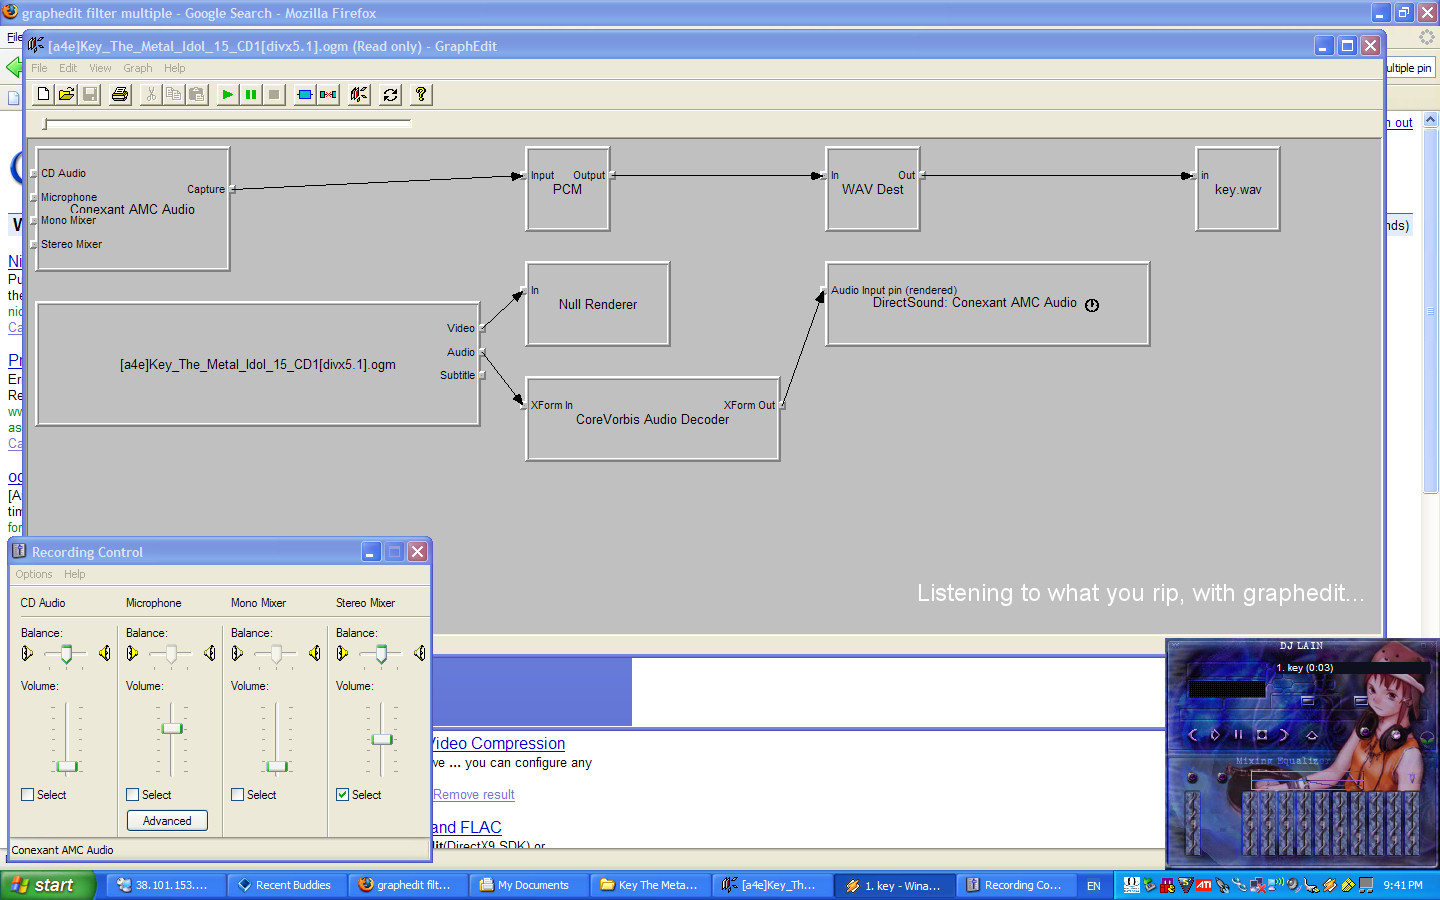The height and width of the screenshot is (900, 1440).
Task: Open a graph file with the folder icon
Action: (66, 94)
